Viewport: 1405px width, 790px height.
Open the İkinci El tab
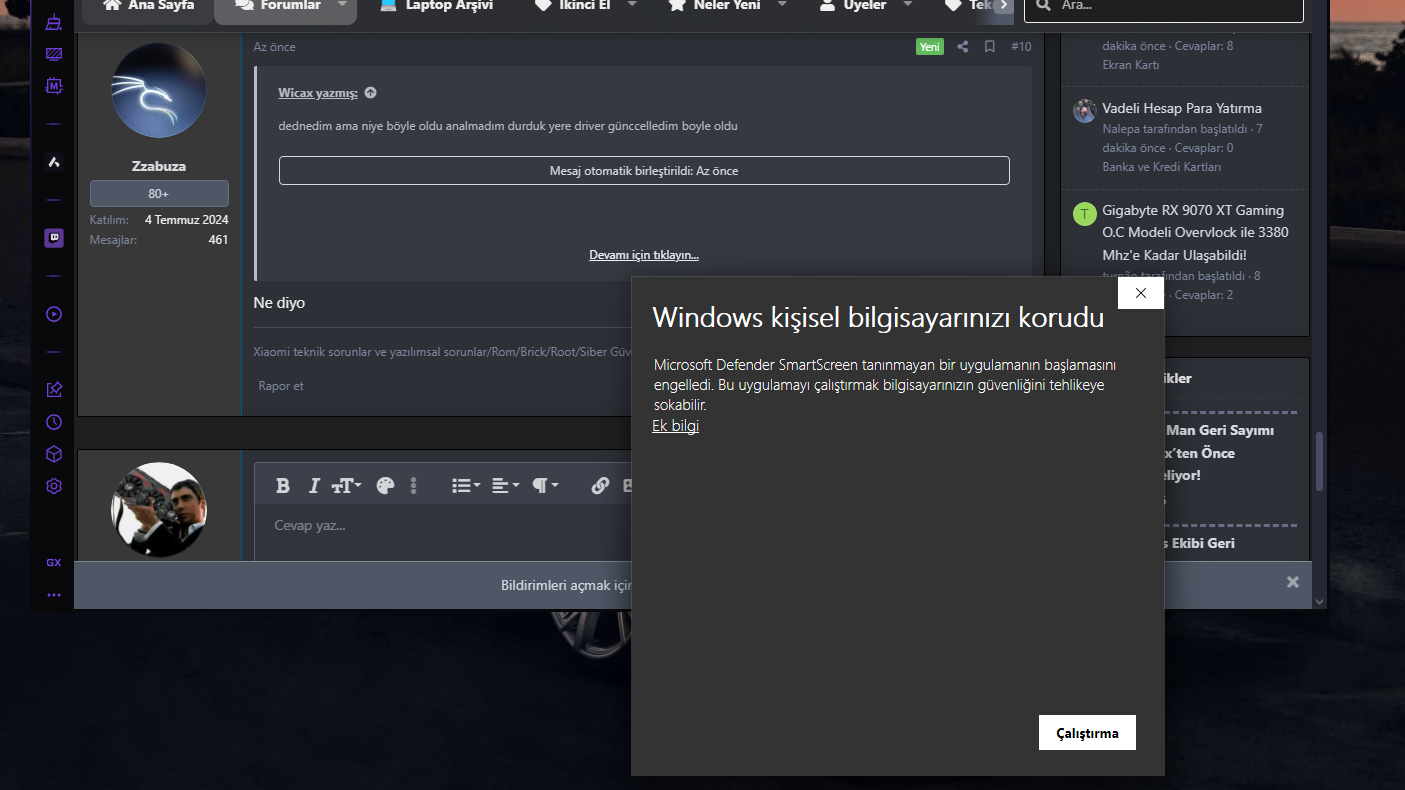[x=572, y=7]
